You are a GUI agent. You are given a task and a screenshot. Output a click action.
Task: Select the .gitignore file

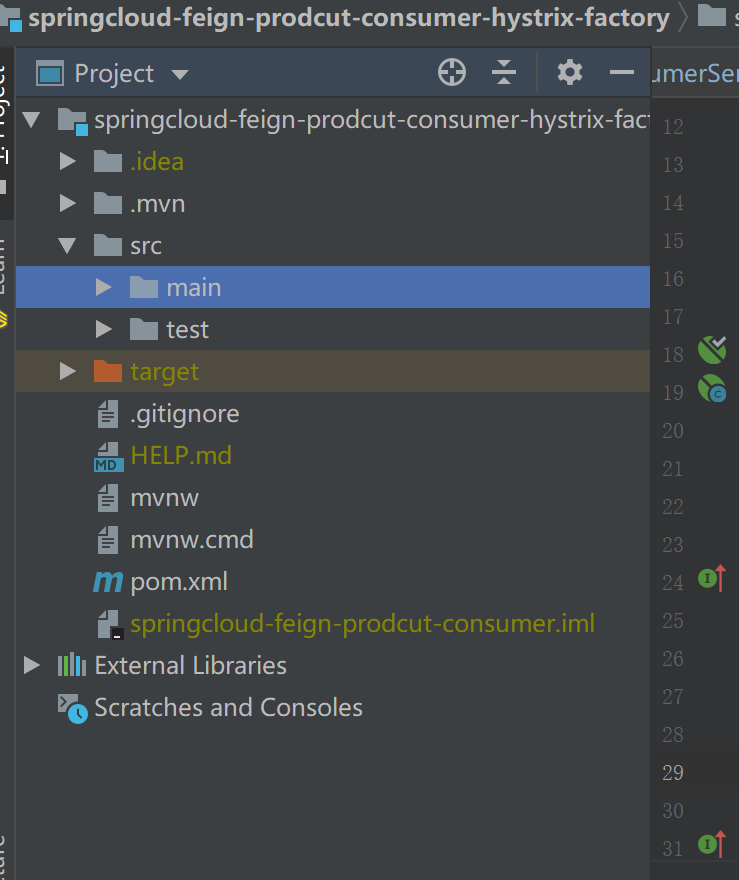184,414
